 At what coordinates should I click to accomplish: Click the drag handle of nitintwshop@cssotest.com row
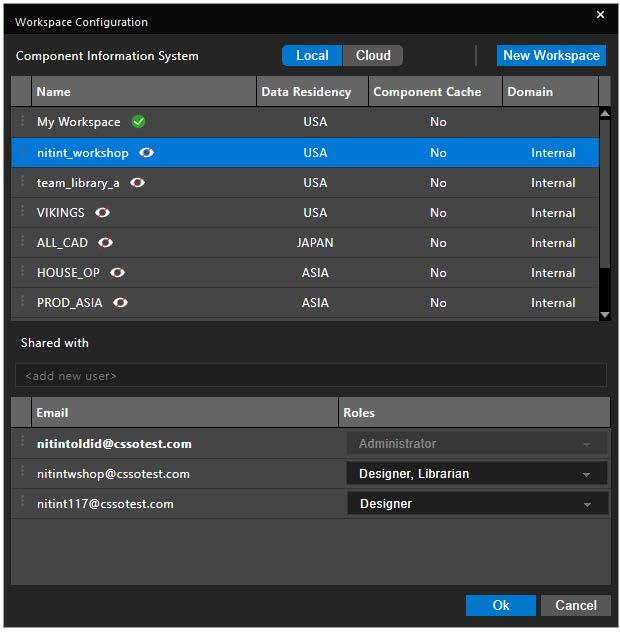22,471
